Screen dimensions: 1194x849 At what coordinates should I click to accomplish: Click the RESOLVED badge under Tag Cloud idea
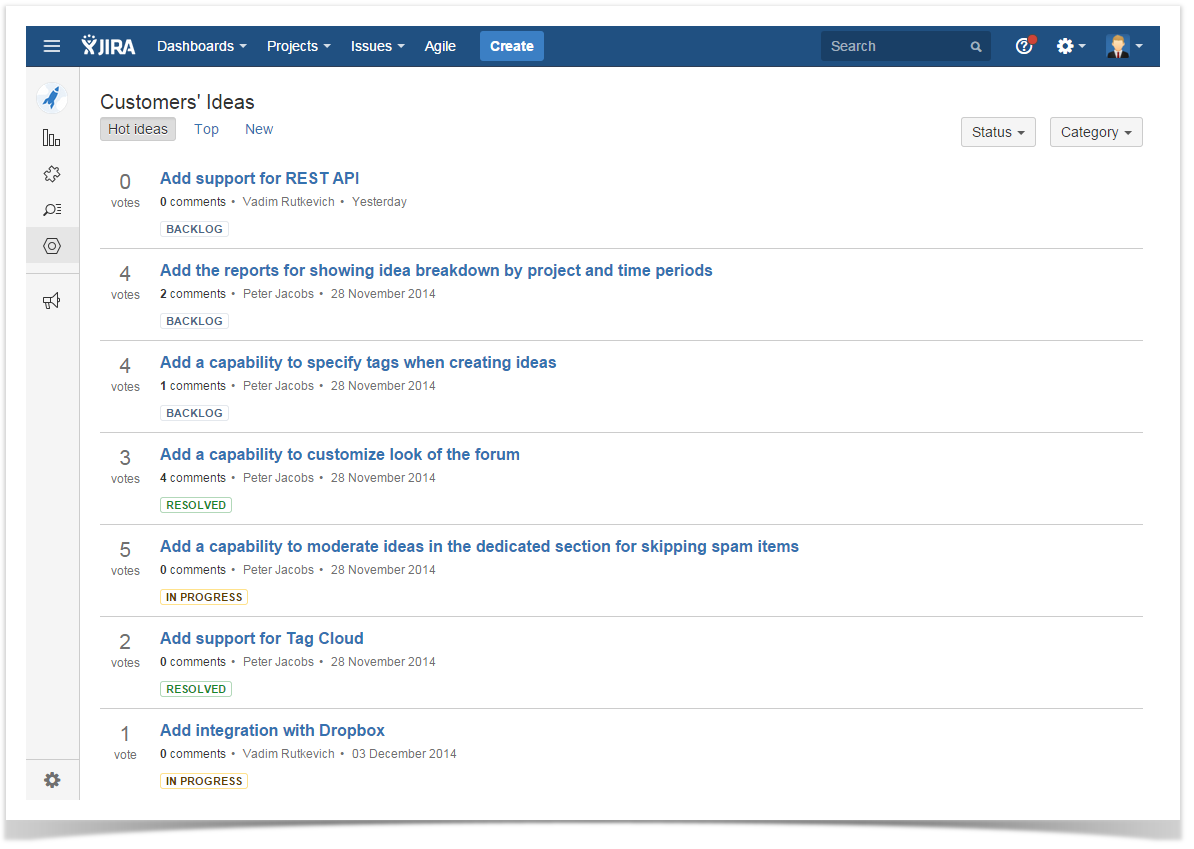point(196,689)
